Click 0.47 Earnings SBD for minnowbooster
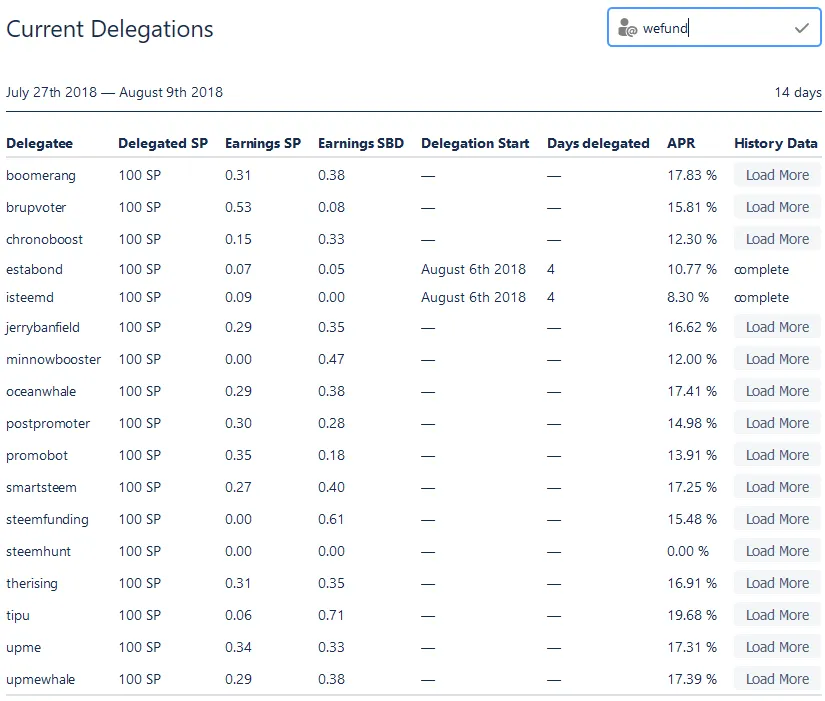The image size is (825, 701). coord(331,359)
